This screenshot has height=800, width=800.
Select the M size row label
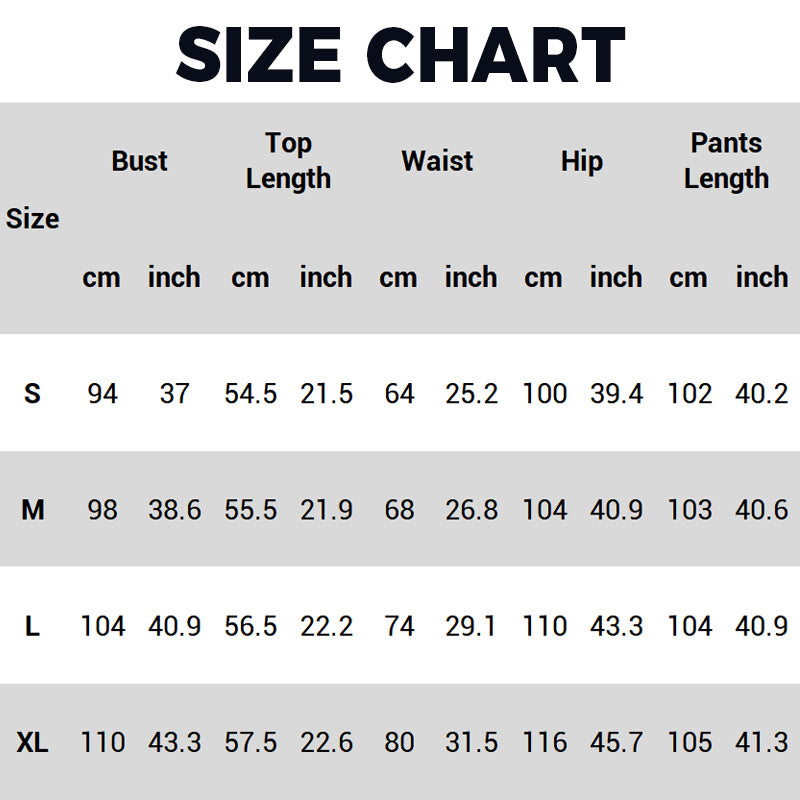(33, 510)
